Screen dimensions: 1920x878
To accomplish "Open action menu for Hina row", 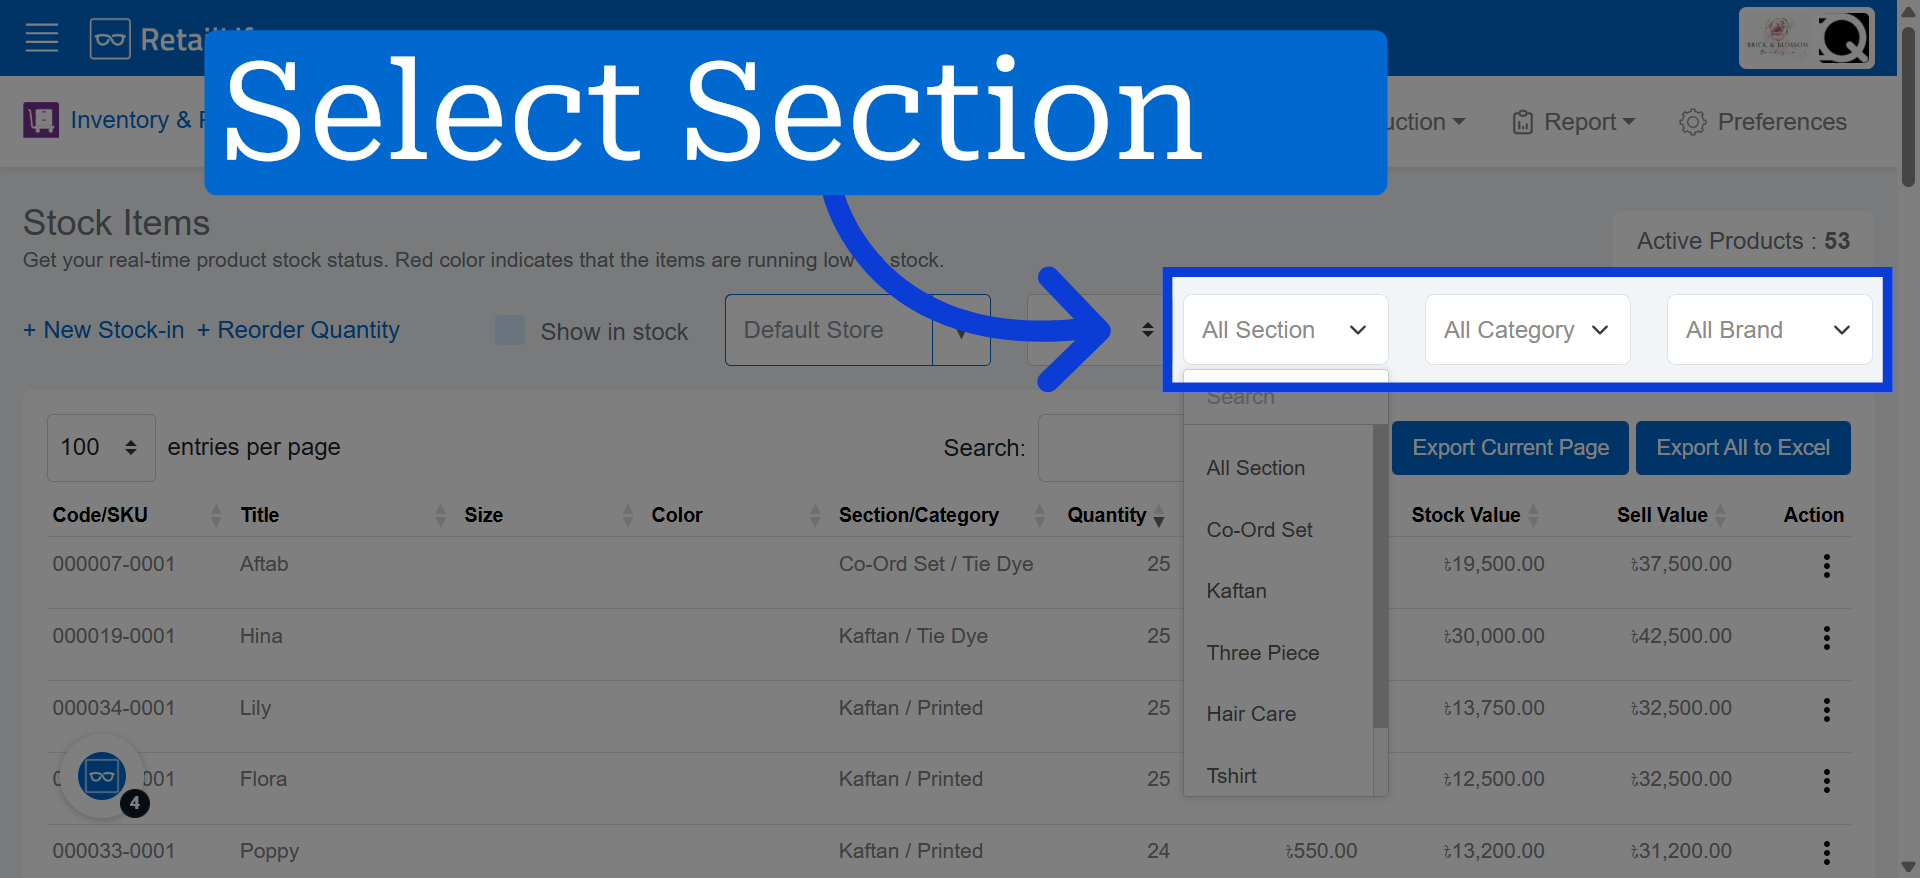I will tap(1826, 638).
